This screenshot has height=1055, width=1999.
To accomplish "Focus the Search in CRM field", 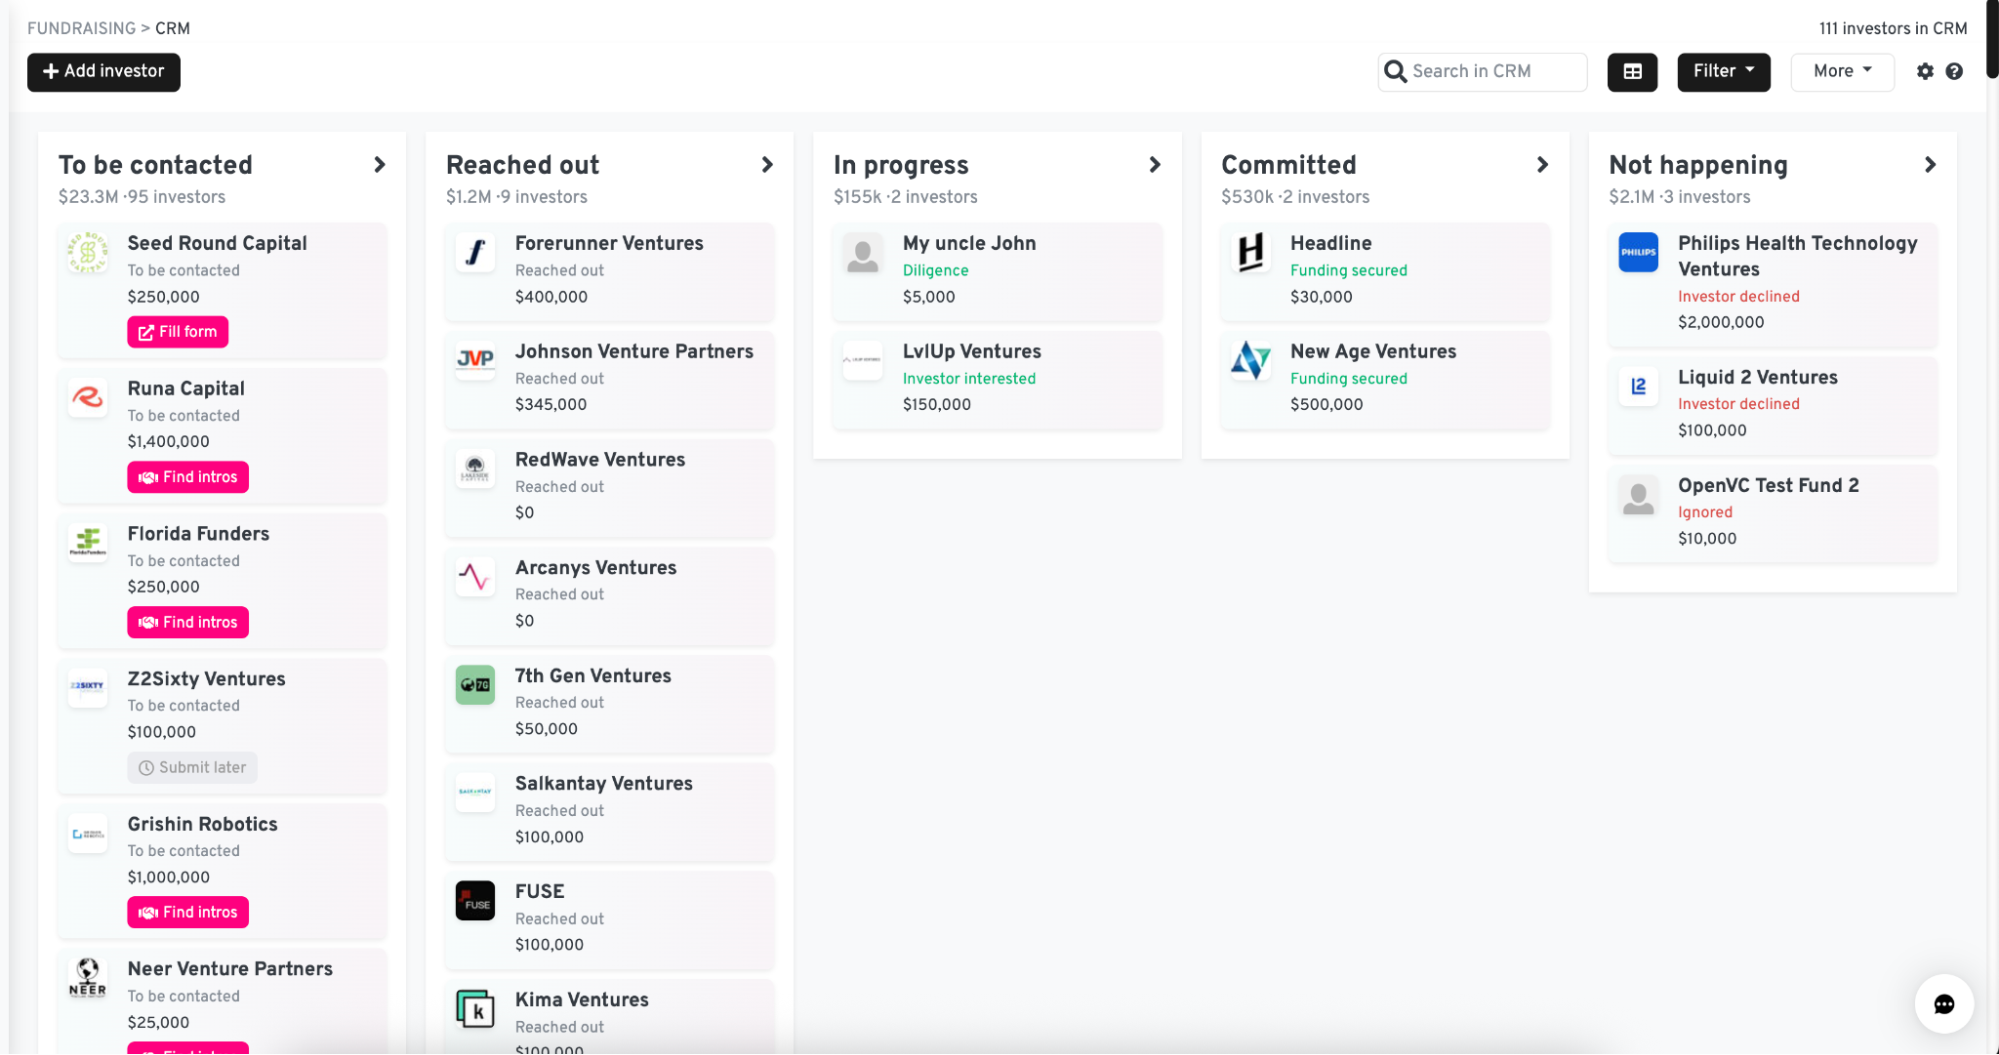I will tap(1482, 72).
